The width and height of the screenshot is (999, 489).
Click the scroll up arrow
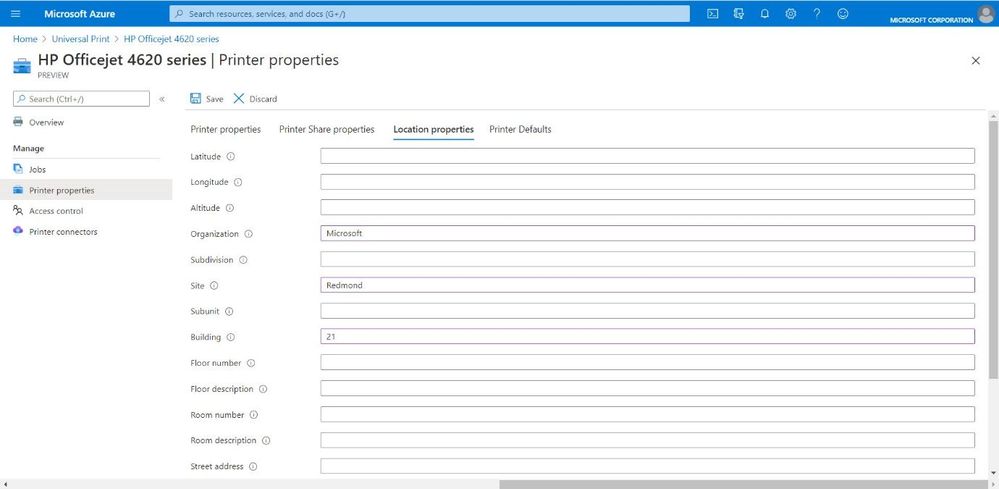point(993,115)
